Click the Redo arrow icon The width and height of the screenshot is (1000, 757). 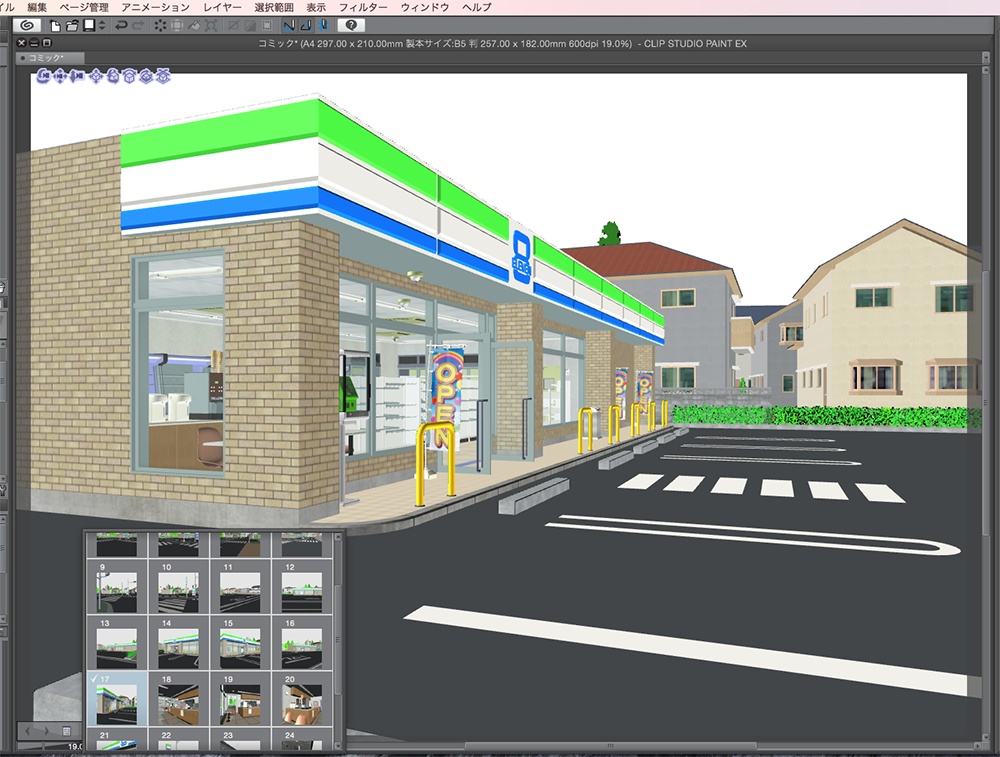point(138,26)
